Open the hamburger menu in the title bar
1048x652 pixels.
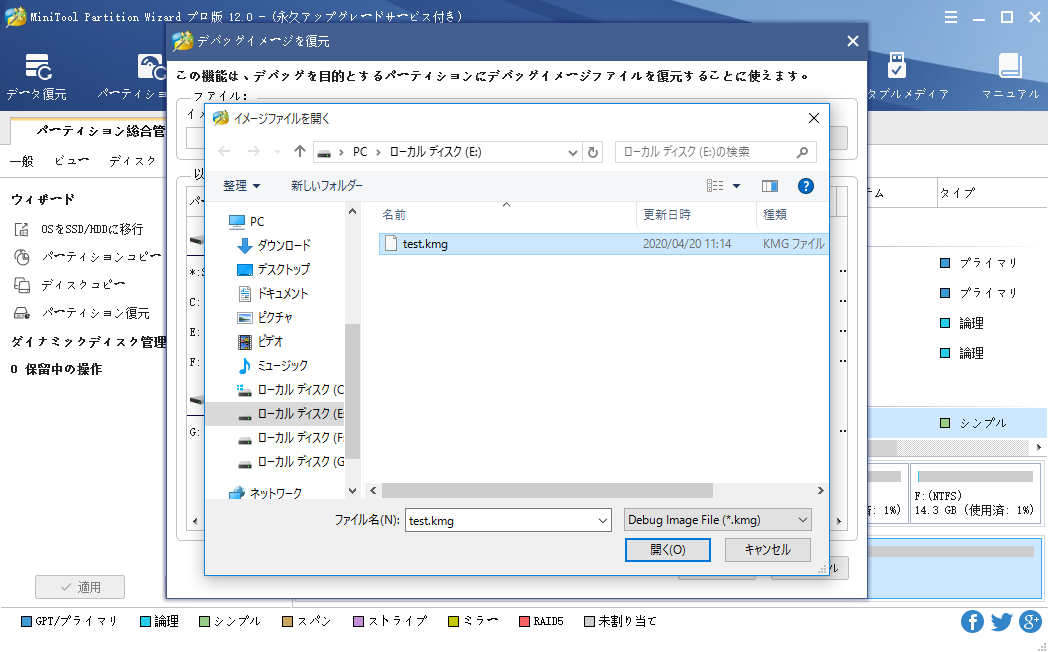coord(949,16)
